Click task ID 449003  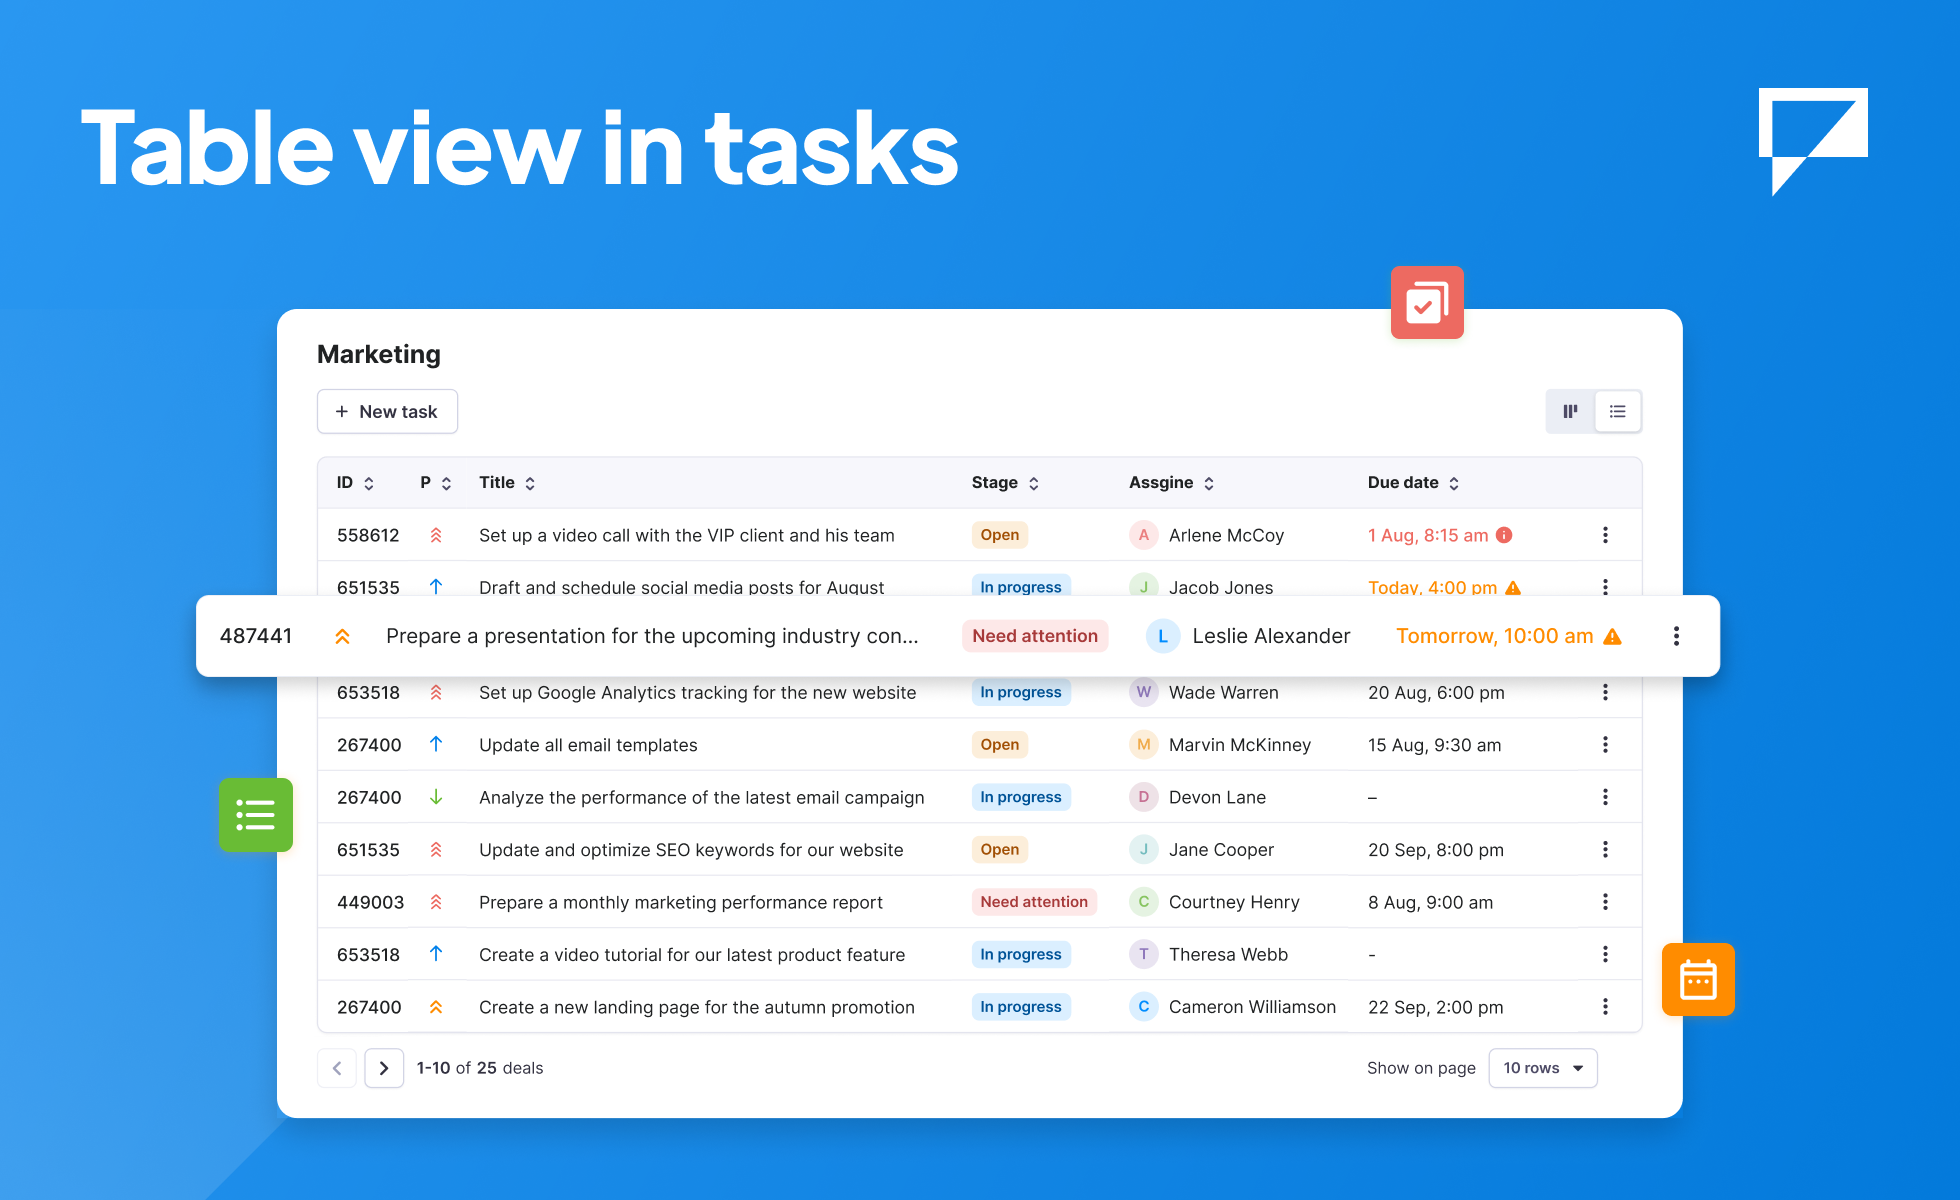pos(370,902)
